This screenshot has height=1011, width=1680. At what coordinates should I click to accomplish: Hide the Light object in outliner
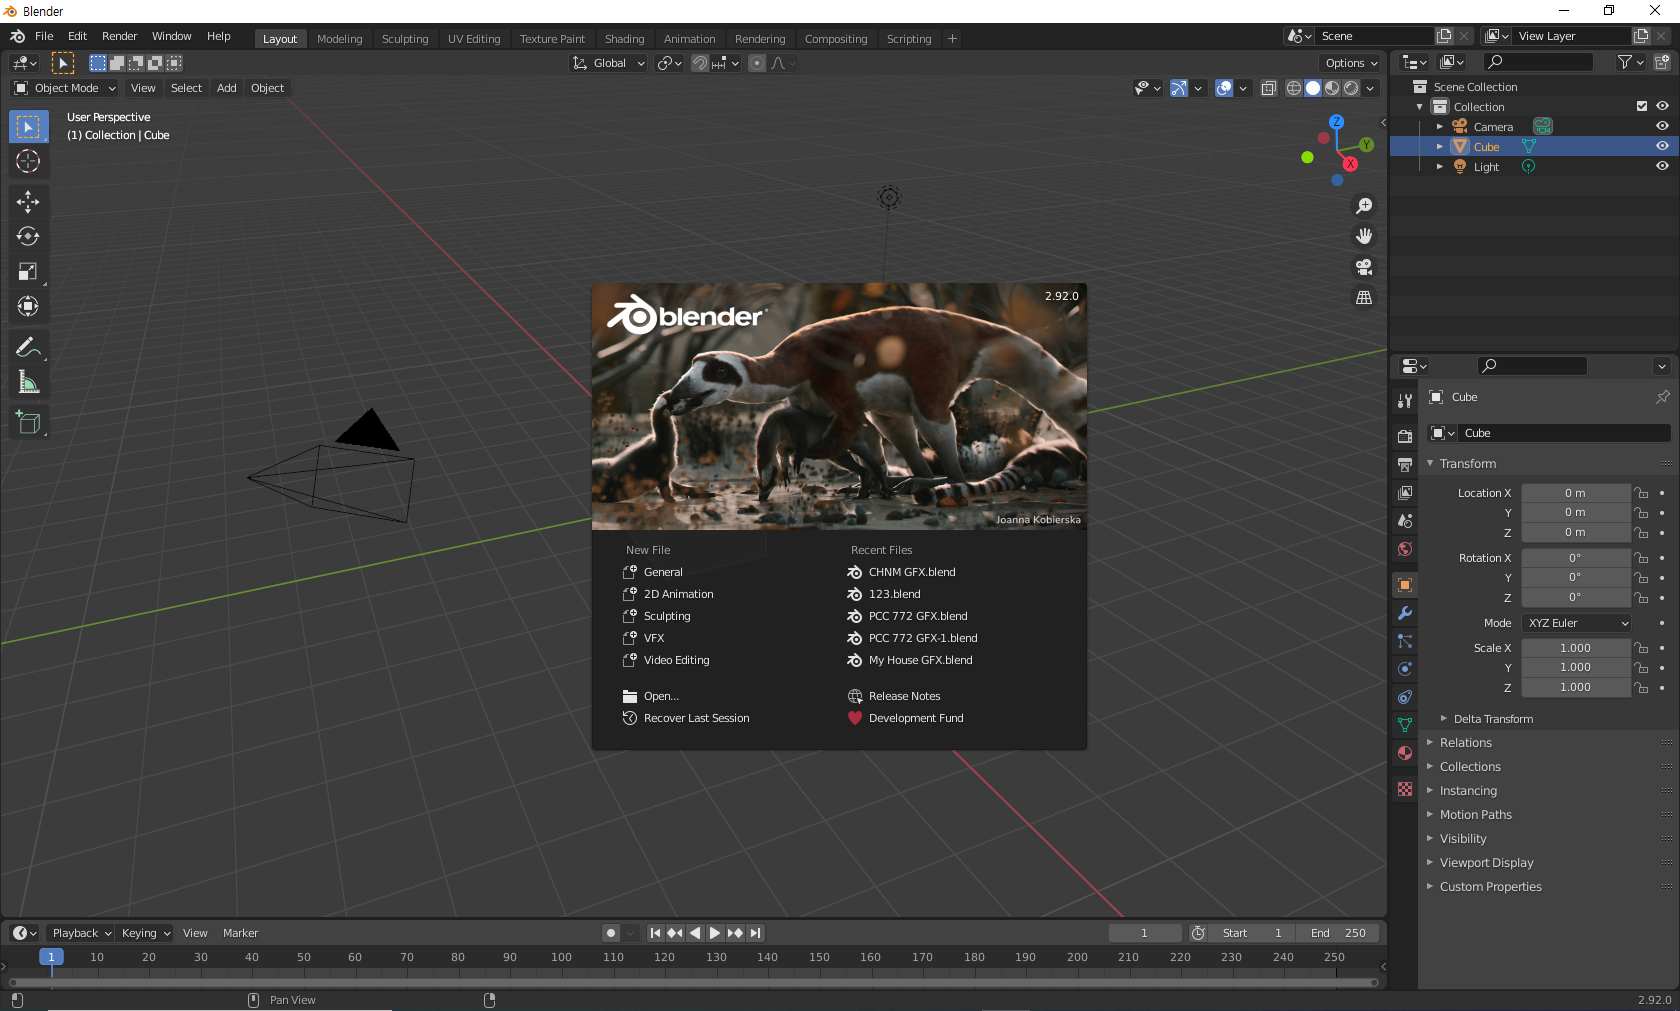click(1662, 166)
